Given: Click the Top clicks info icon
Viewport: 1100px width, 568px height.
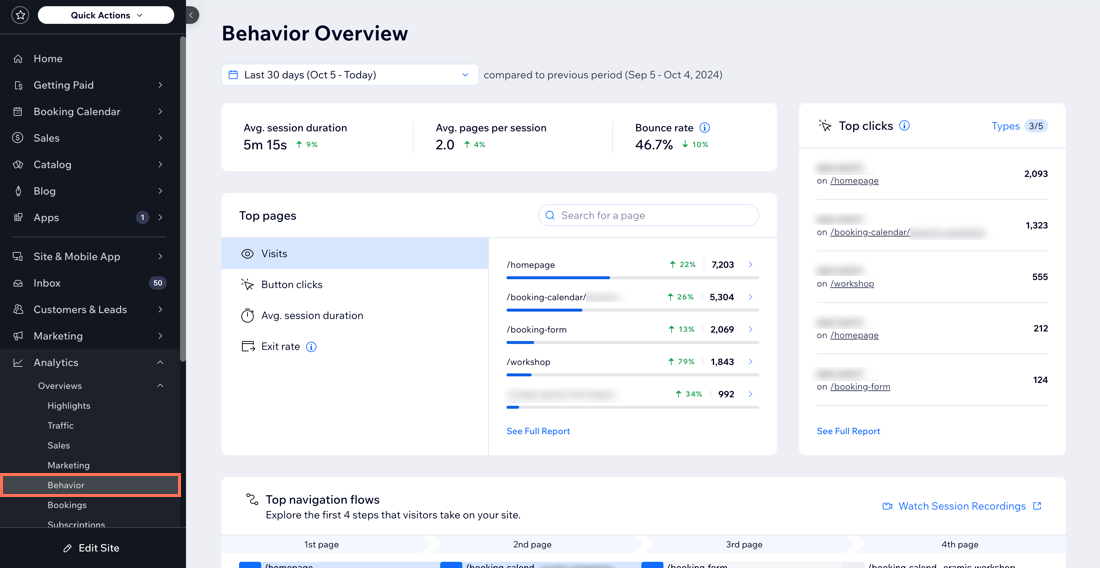Looking at the screenshot, I should pyautogui.click(x=904, y=126).
